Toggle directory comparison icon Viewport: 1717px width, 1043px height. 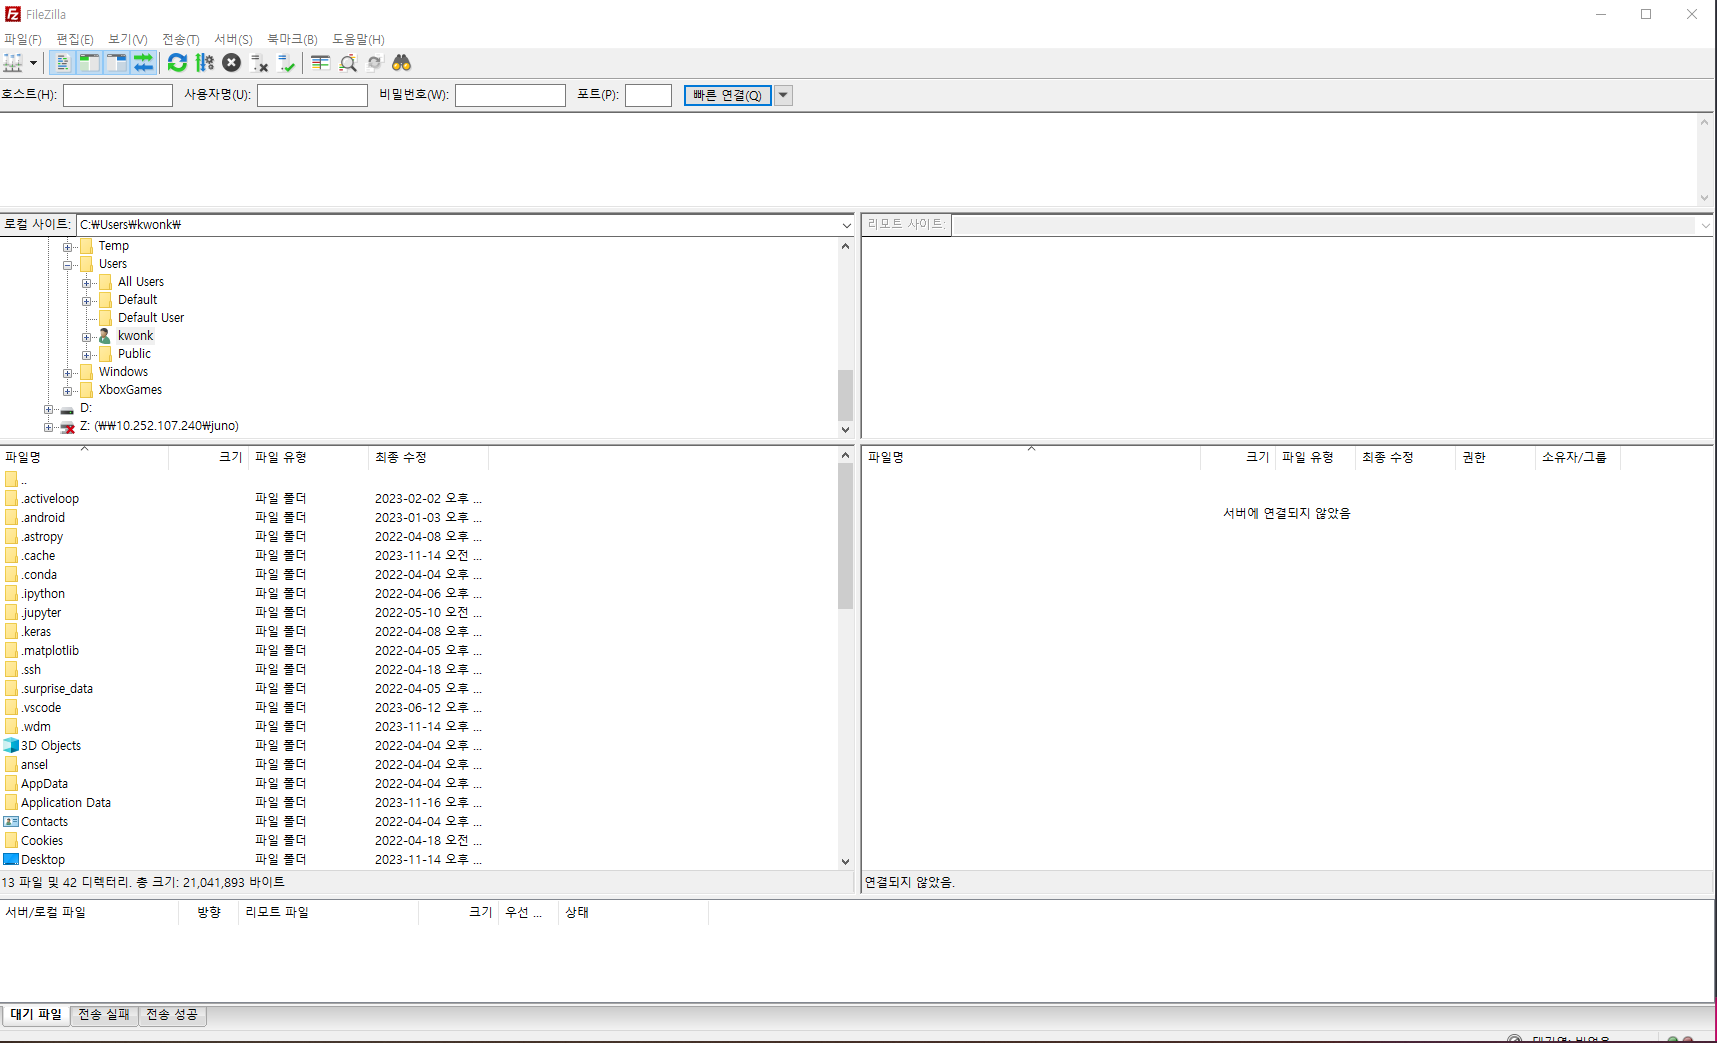point(347,63)
